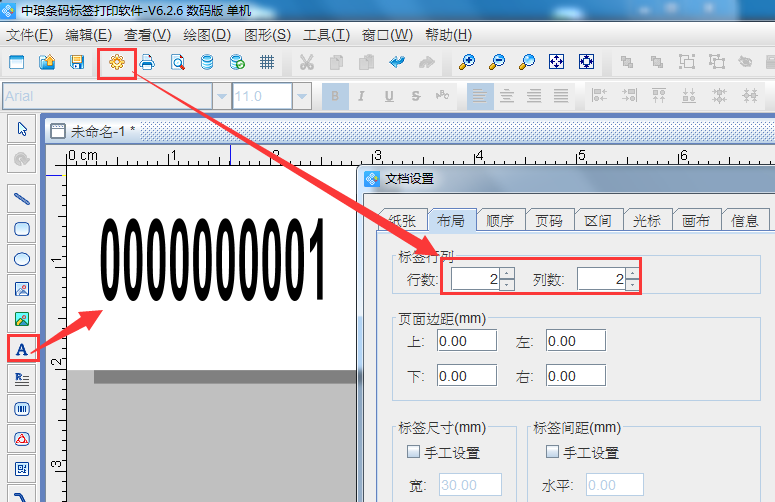The width and height of the screenshot is (775, 502).
Task: Switch to the 光标 tab
Action: point(647,220)
